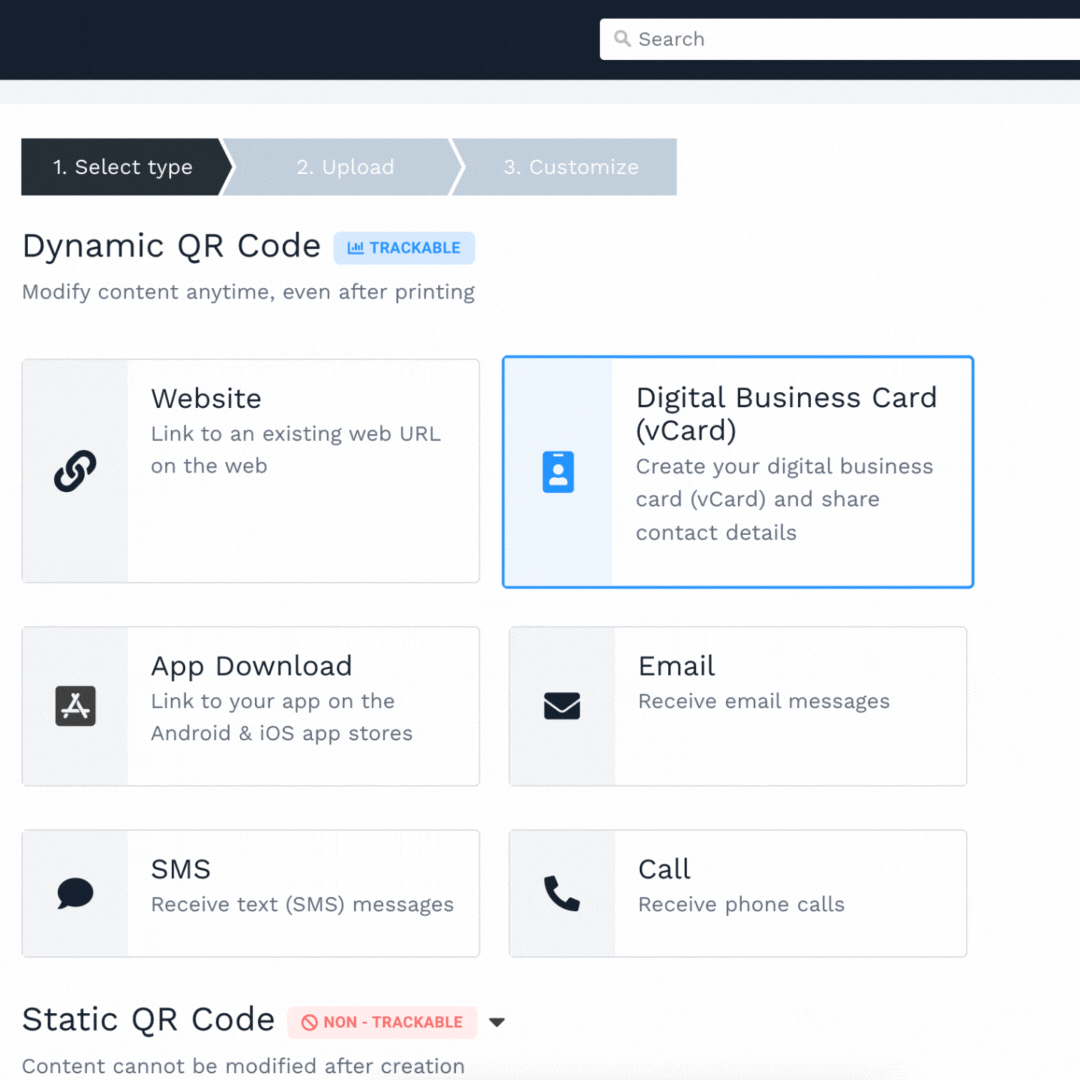This screenshot has height=1080, width=1080.
Task: Click 'Receive text (SMS) messages' description
Action: [302, 904]
